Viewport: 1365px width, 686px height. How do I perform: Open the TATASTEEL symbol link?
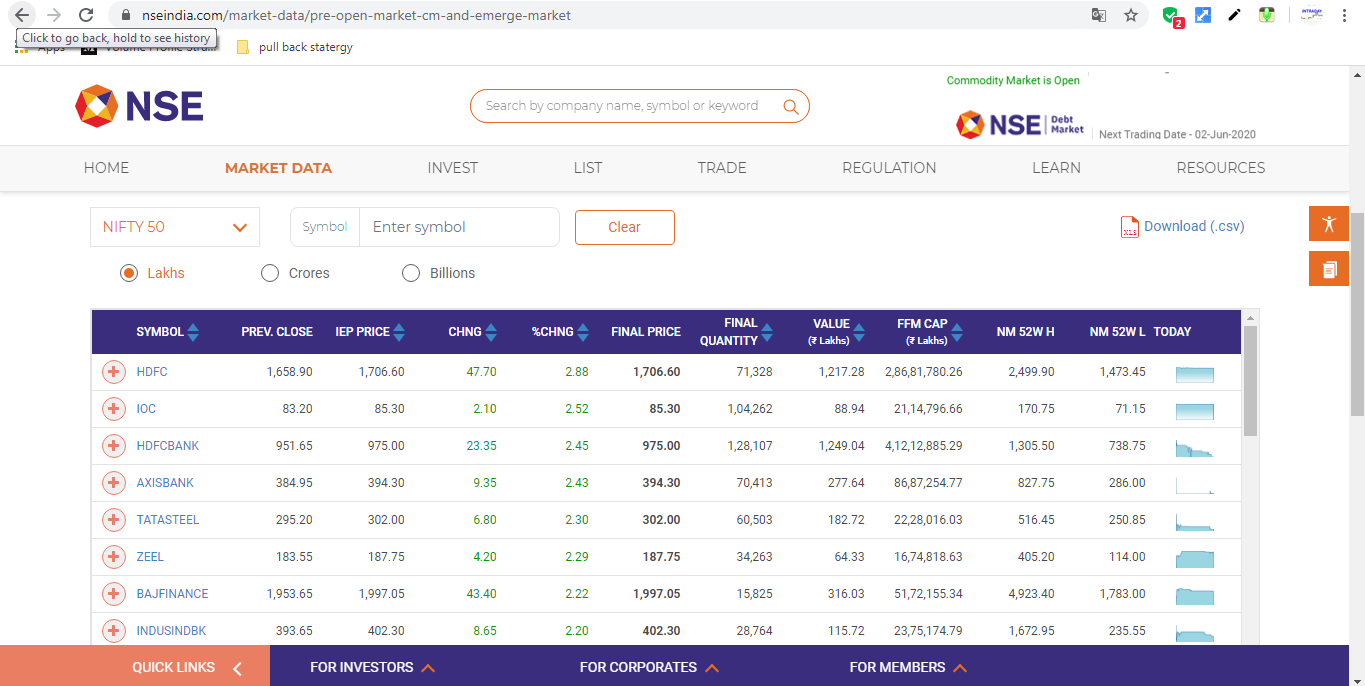(168, 520)
